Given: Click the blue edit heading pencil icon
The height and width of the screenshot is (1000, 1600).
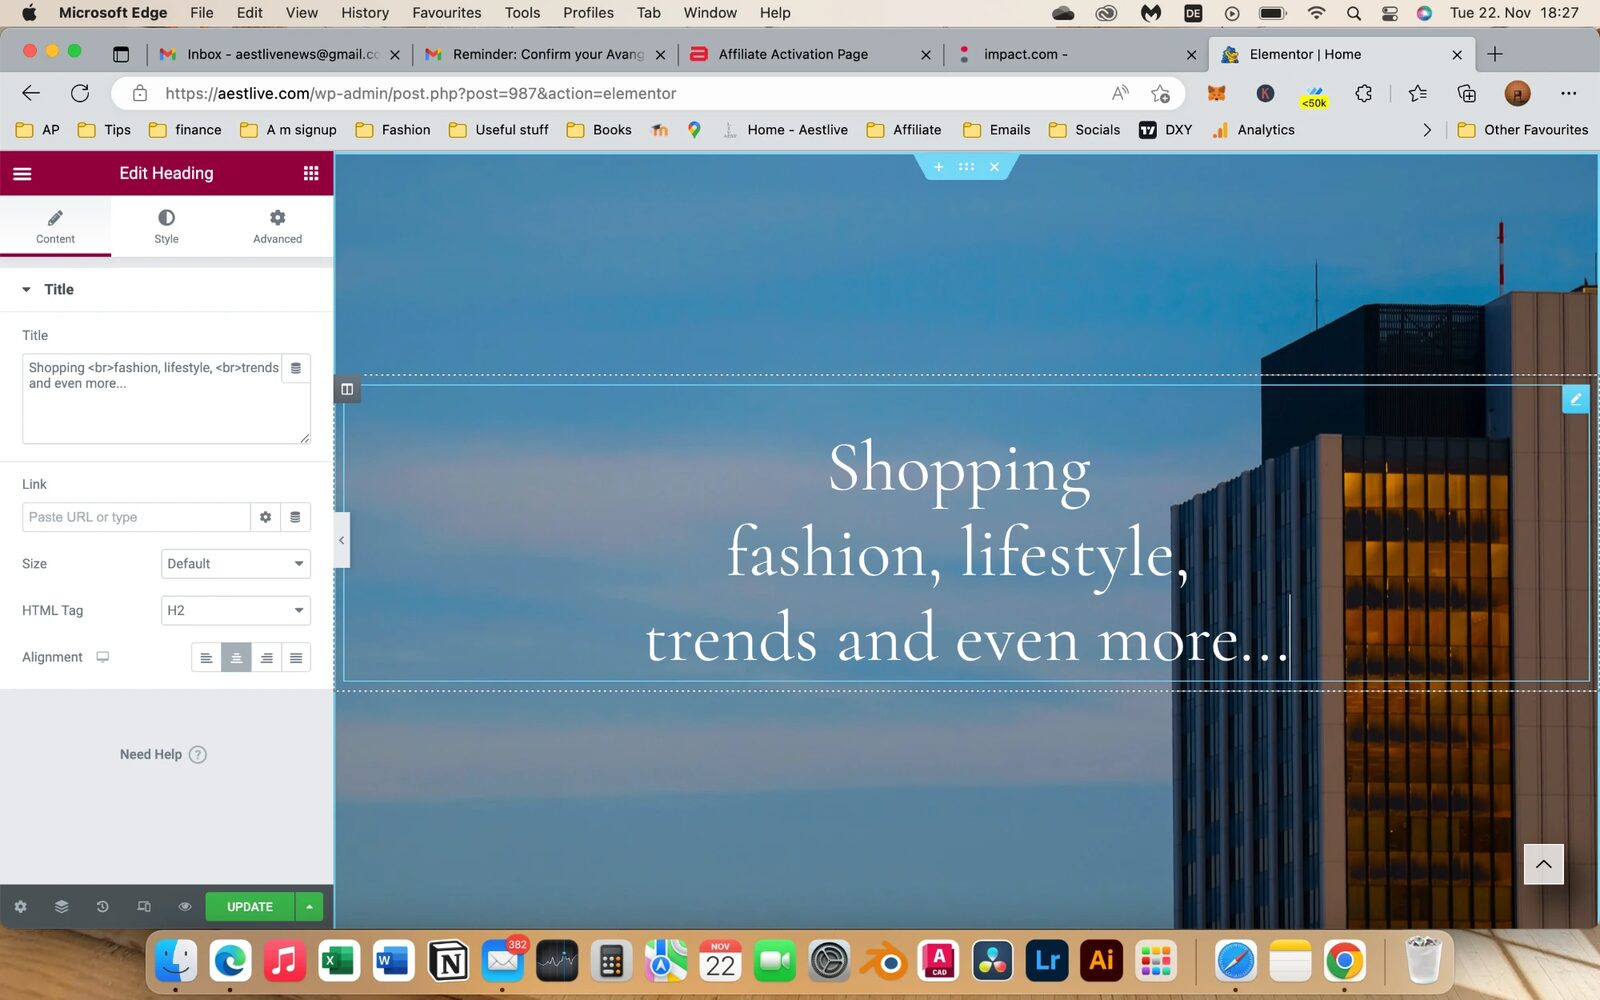Looking at the screenshot, I should 1575,398.
